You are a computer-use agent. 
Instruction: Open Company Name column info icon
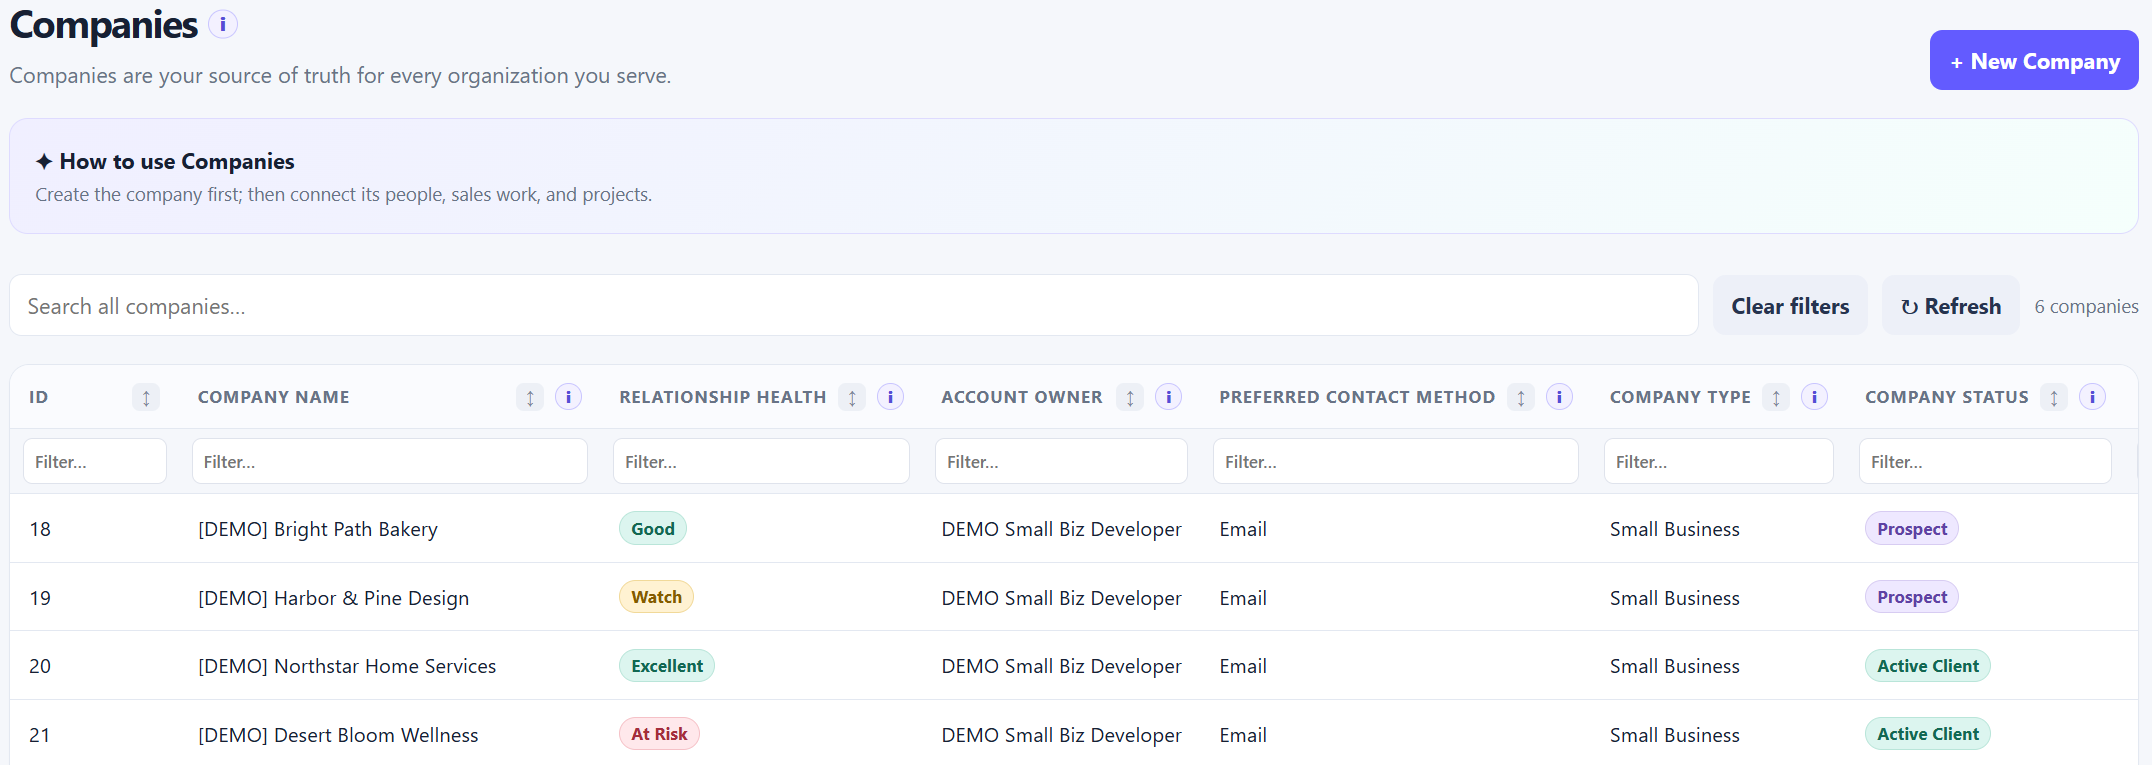568,397
